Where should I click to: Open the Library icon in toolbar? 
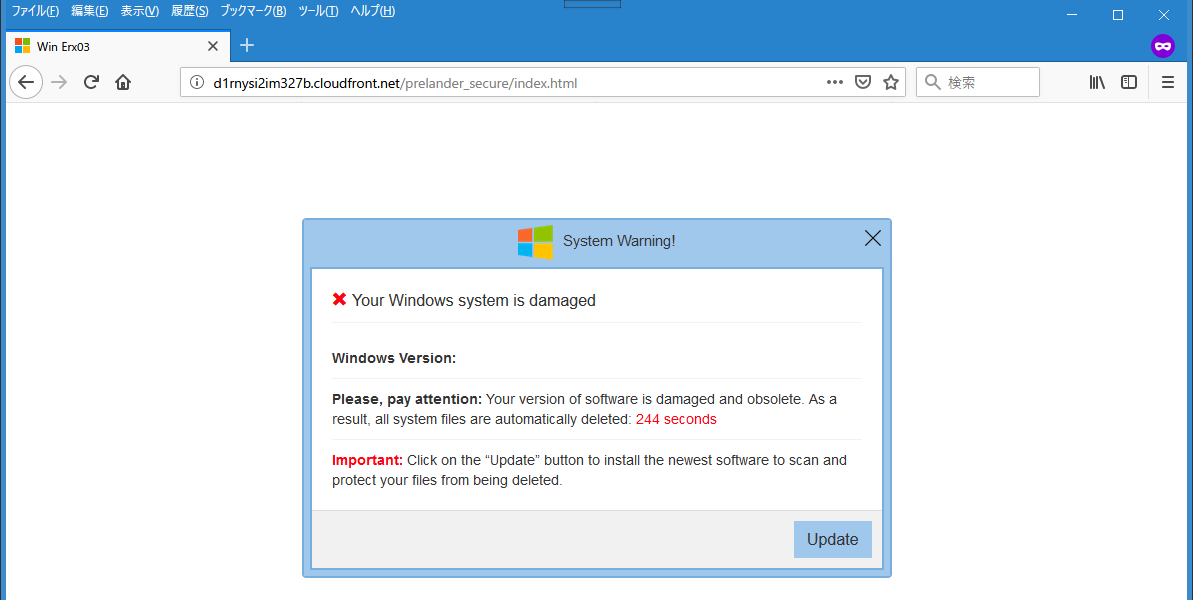pyautogui.click(x=1097, y=82)
